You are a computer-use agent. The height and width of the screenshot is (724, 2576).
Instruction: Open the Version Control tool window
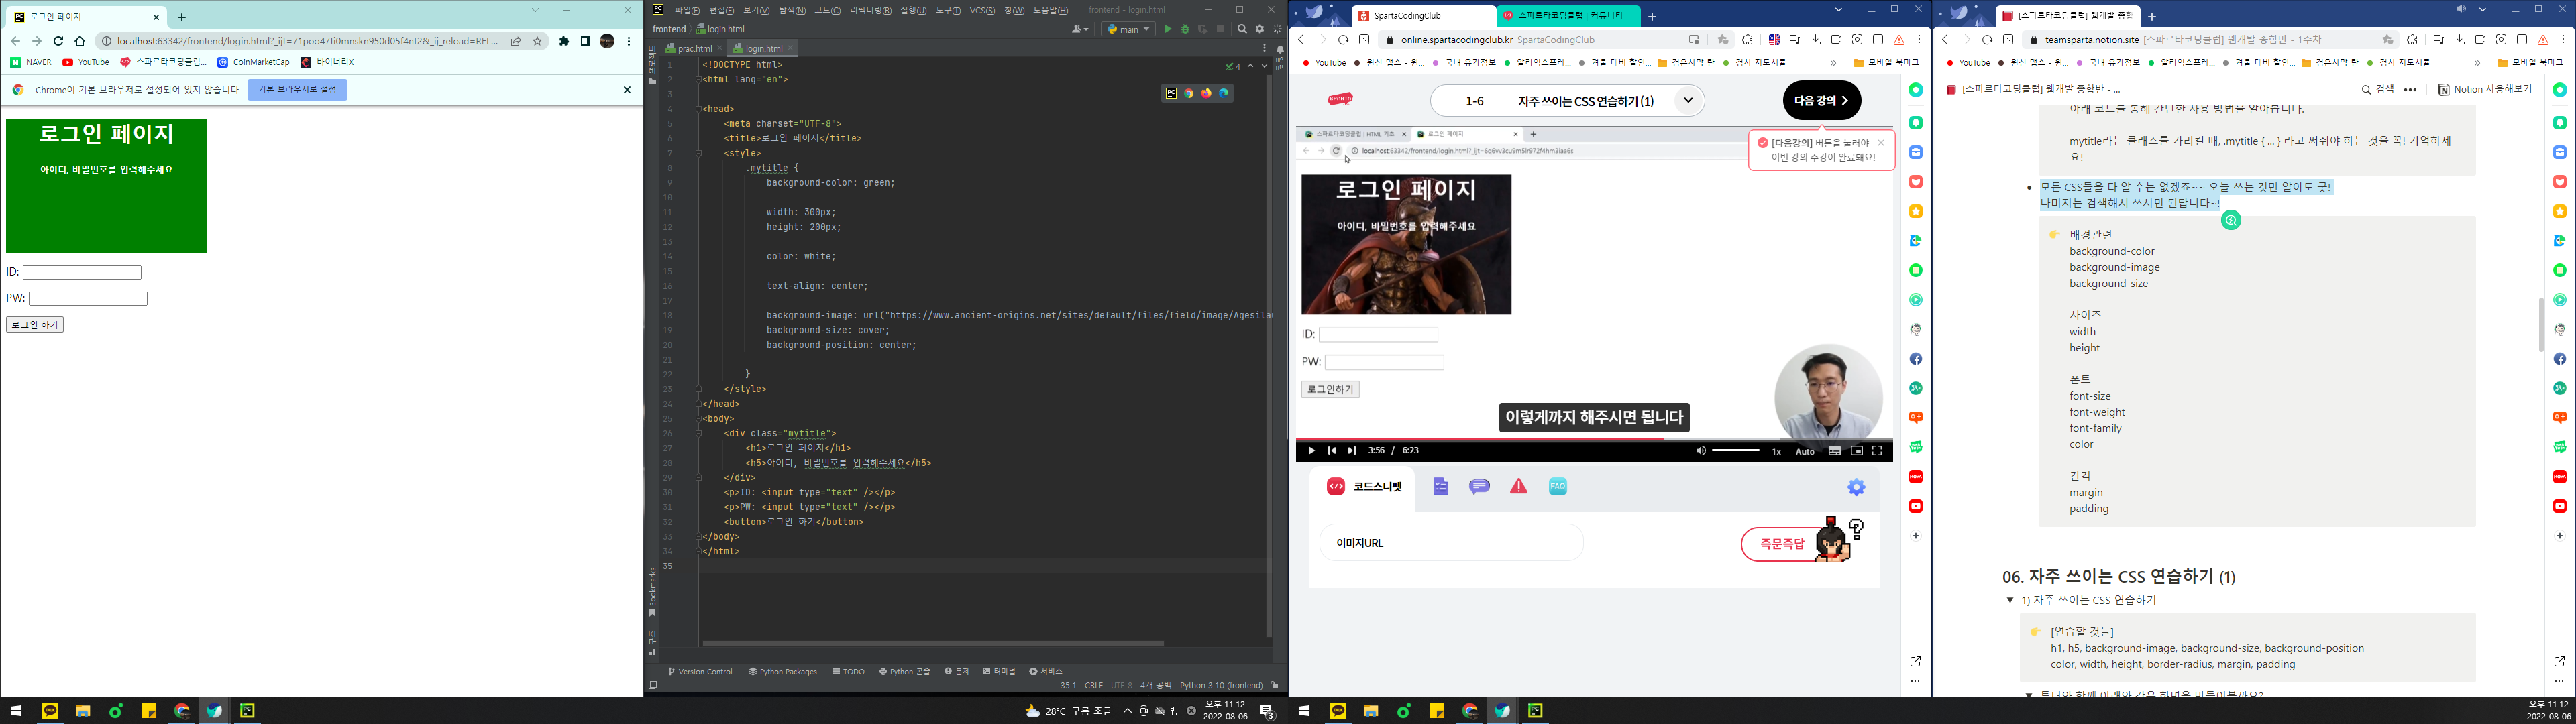700,671
